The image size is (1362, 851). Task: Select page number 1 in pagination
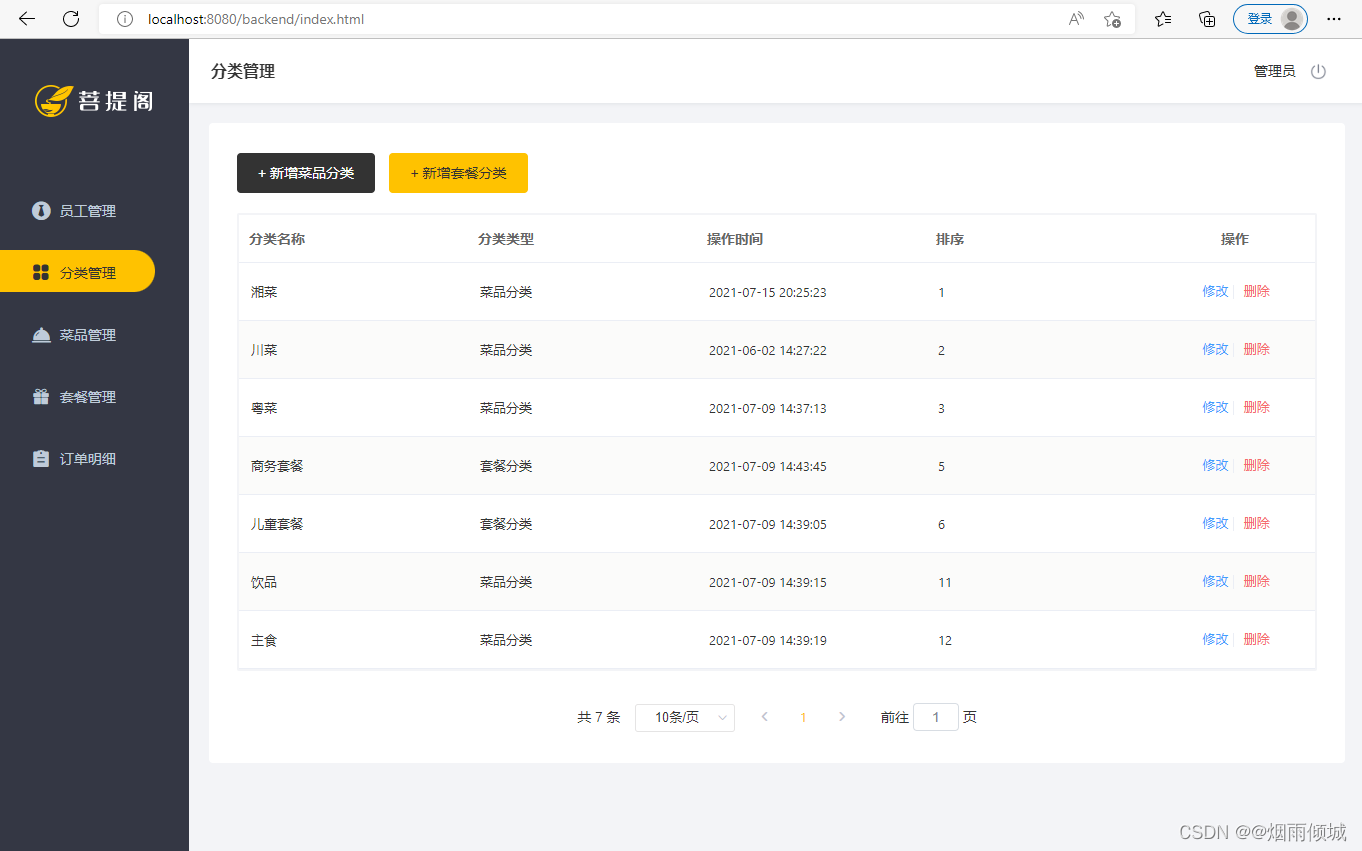[803, 717]
